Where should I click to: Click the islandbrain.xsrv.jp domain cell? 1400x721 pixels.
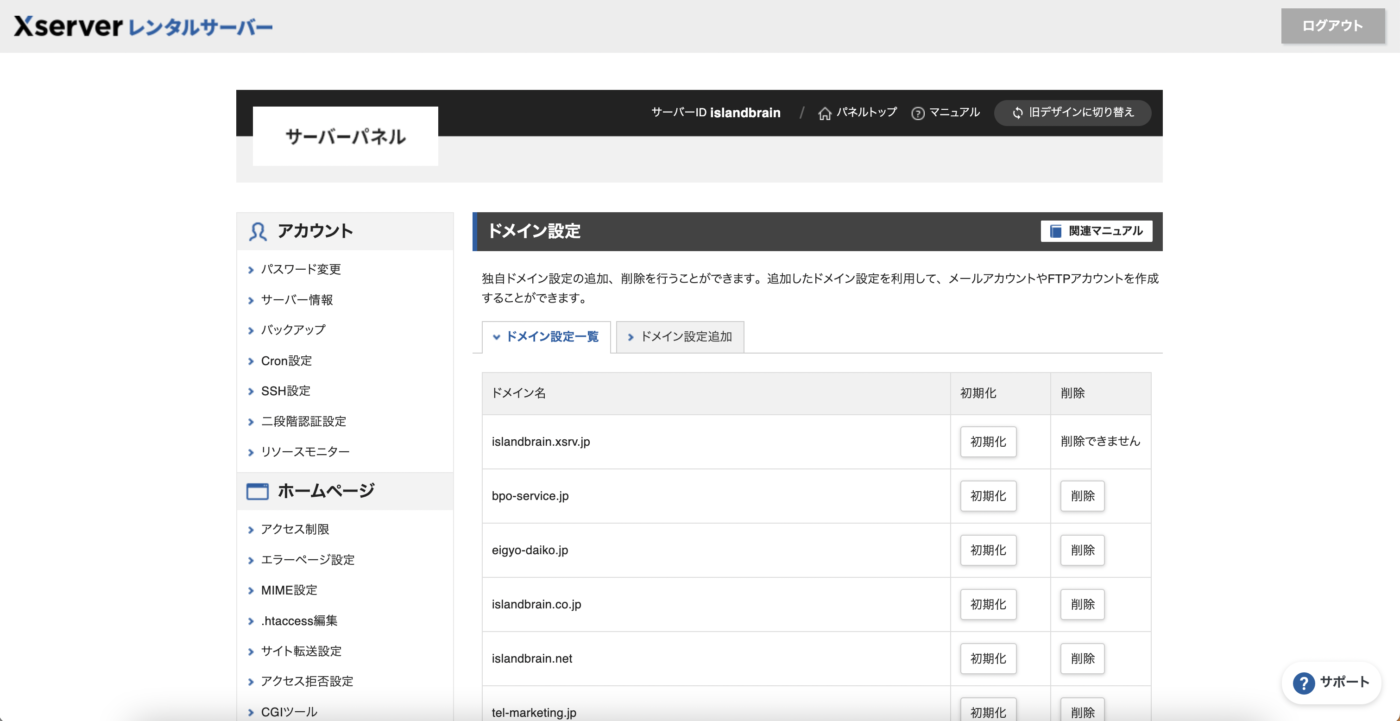point(716,442)
